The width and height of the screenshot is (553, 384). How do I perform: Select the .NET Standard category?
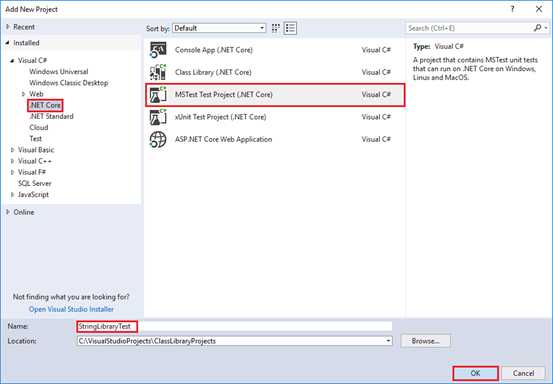click(x=51, y=116)
